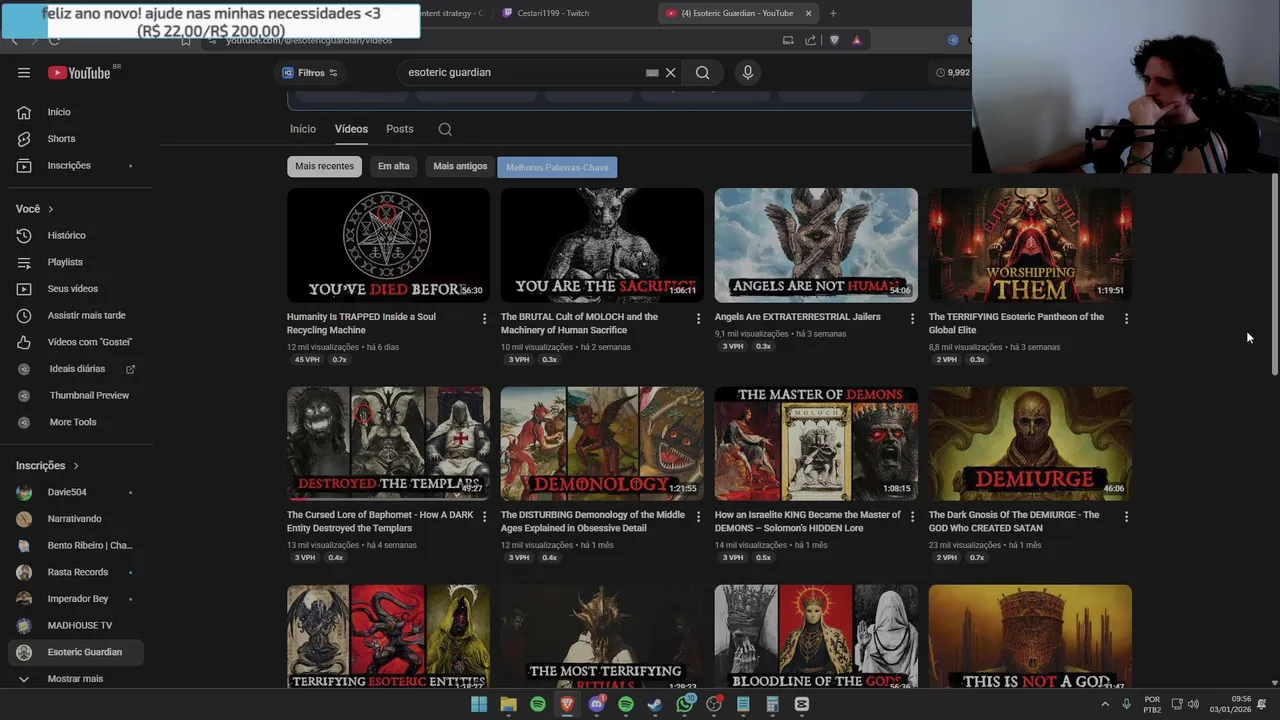The image size is (1280, 720).
Task: Select the Esoteric Guardian - YouTube browser tab
Action: point(737,13)
